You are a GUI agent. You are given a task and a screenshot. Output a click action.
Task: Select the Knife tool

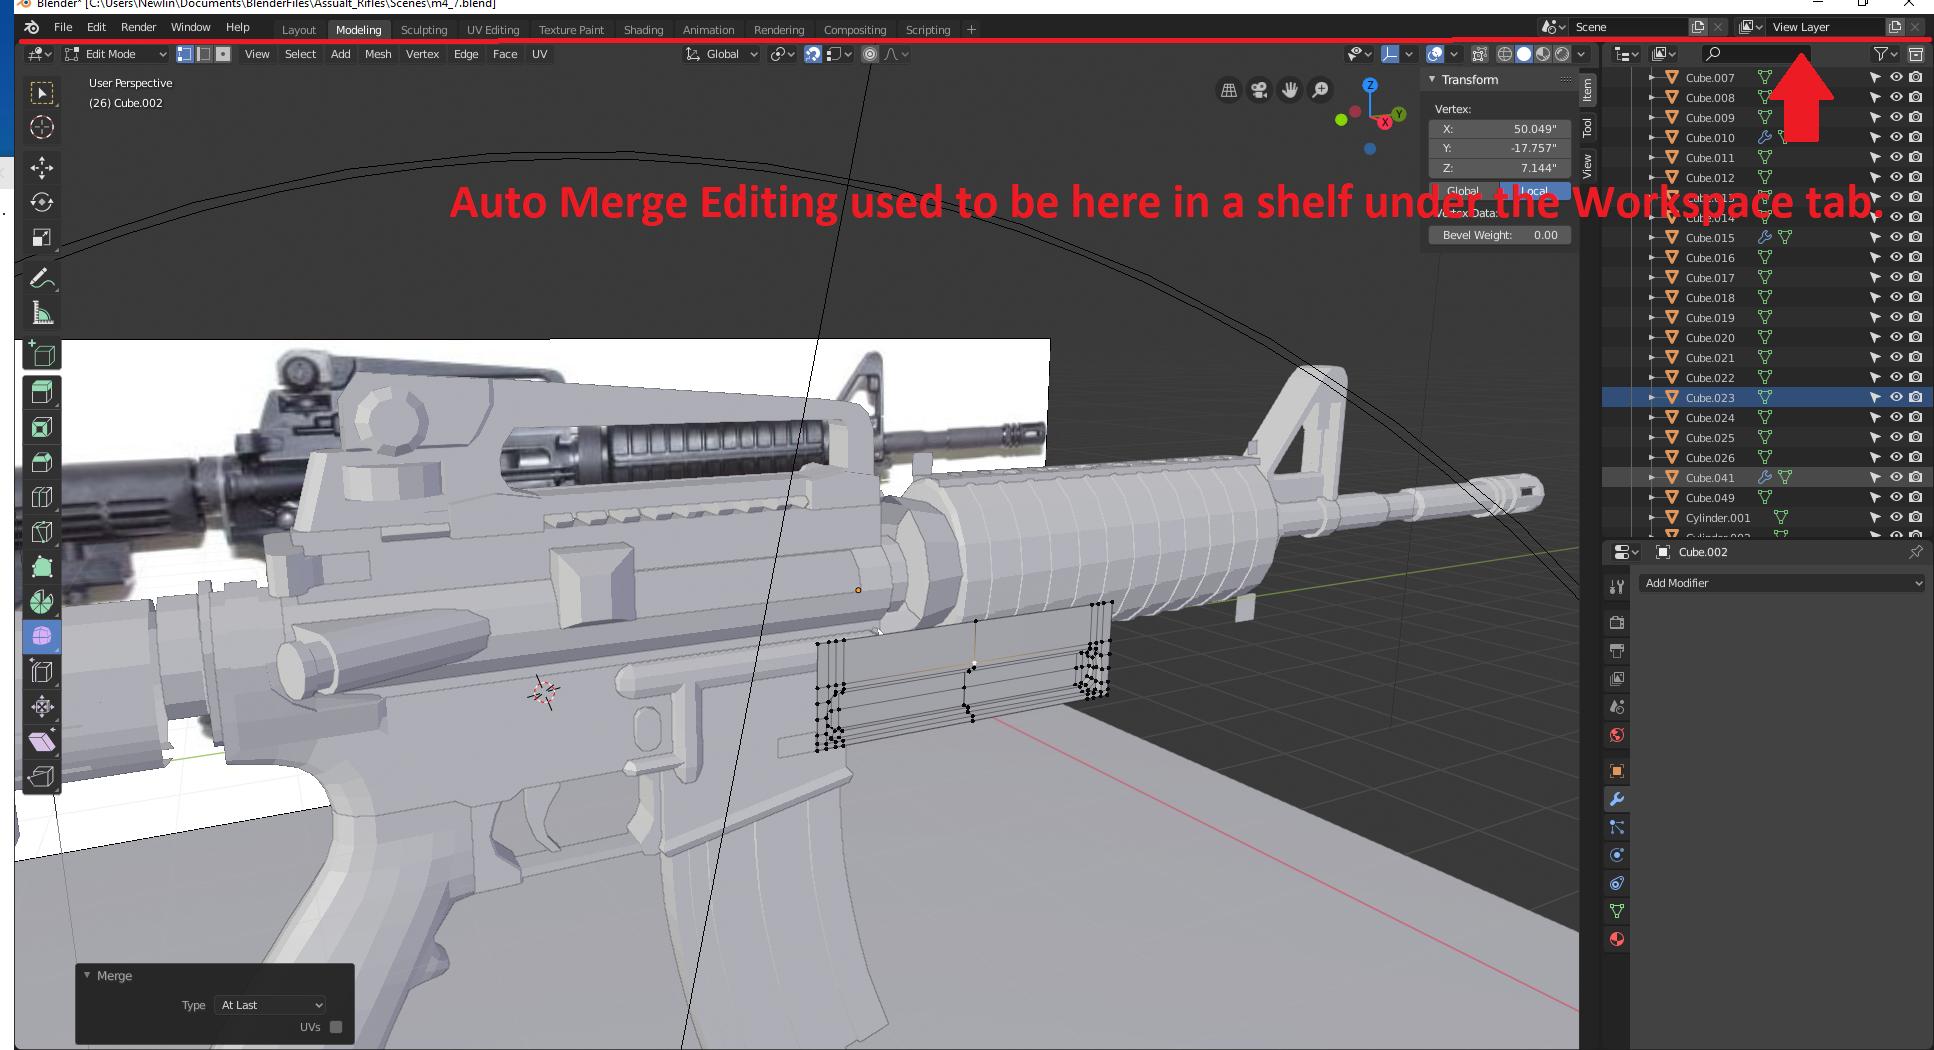41,532
